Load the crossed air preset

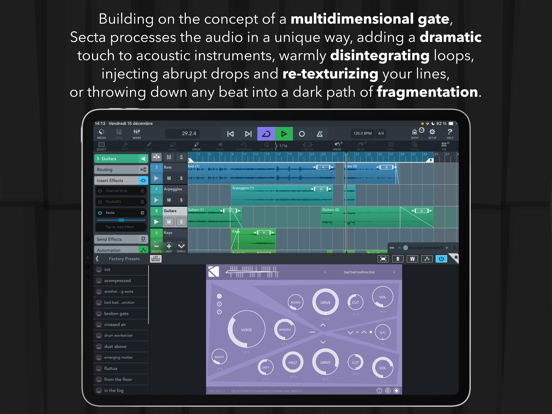pyautogui.click(x=121, y=324)
